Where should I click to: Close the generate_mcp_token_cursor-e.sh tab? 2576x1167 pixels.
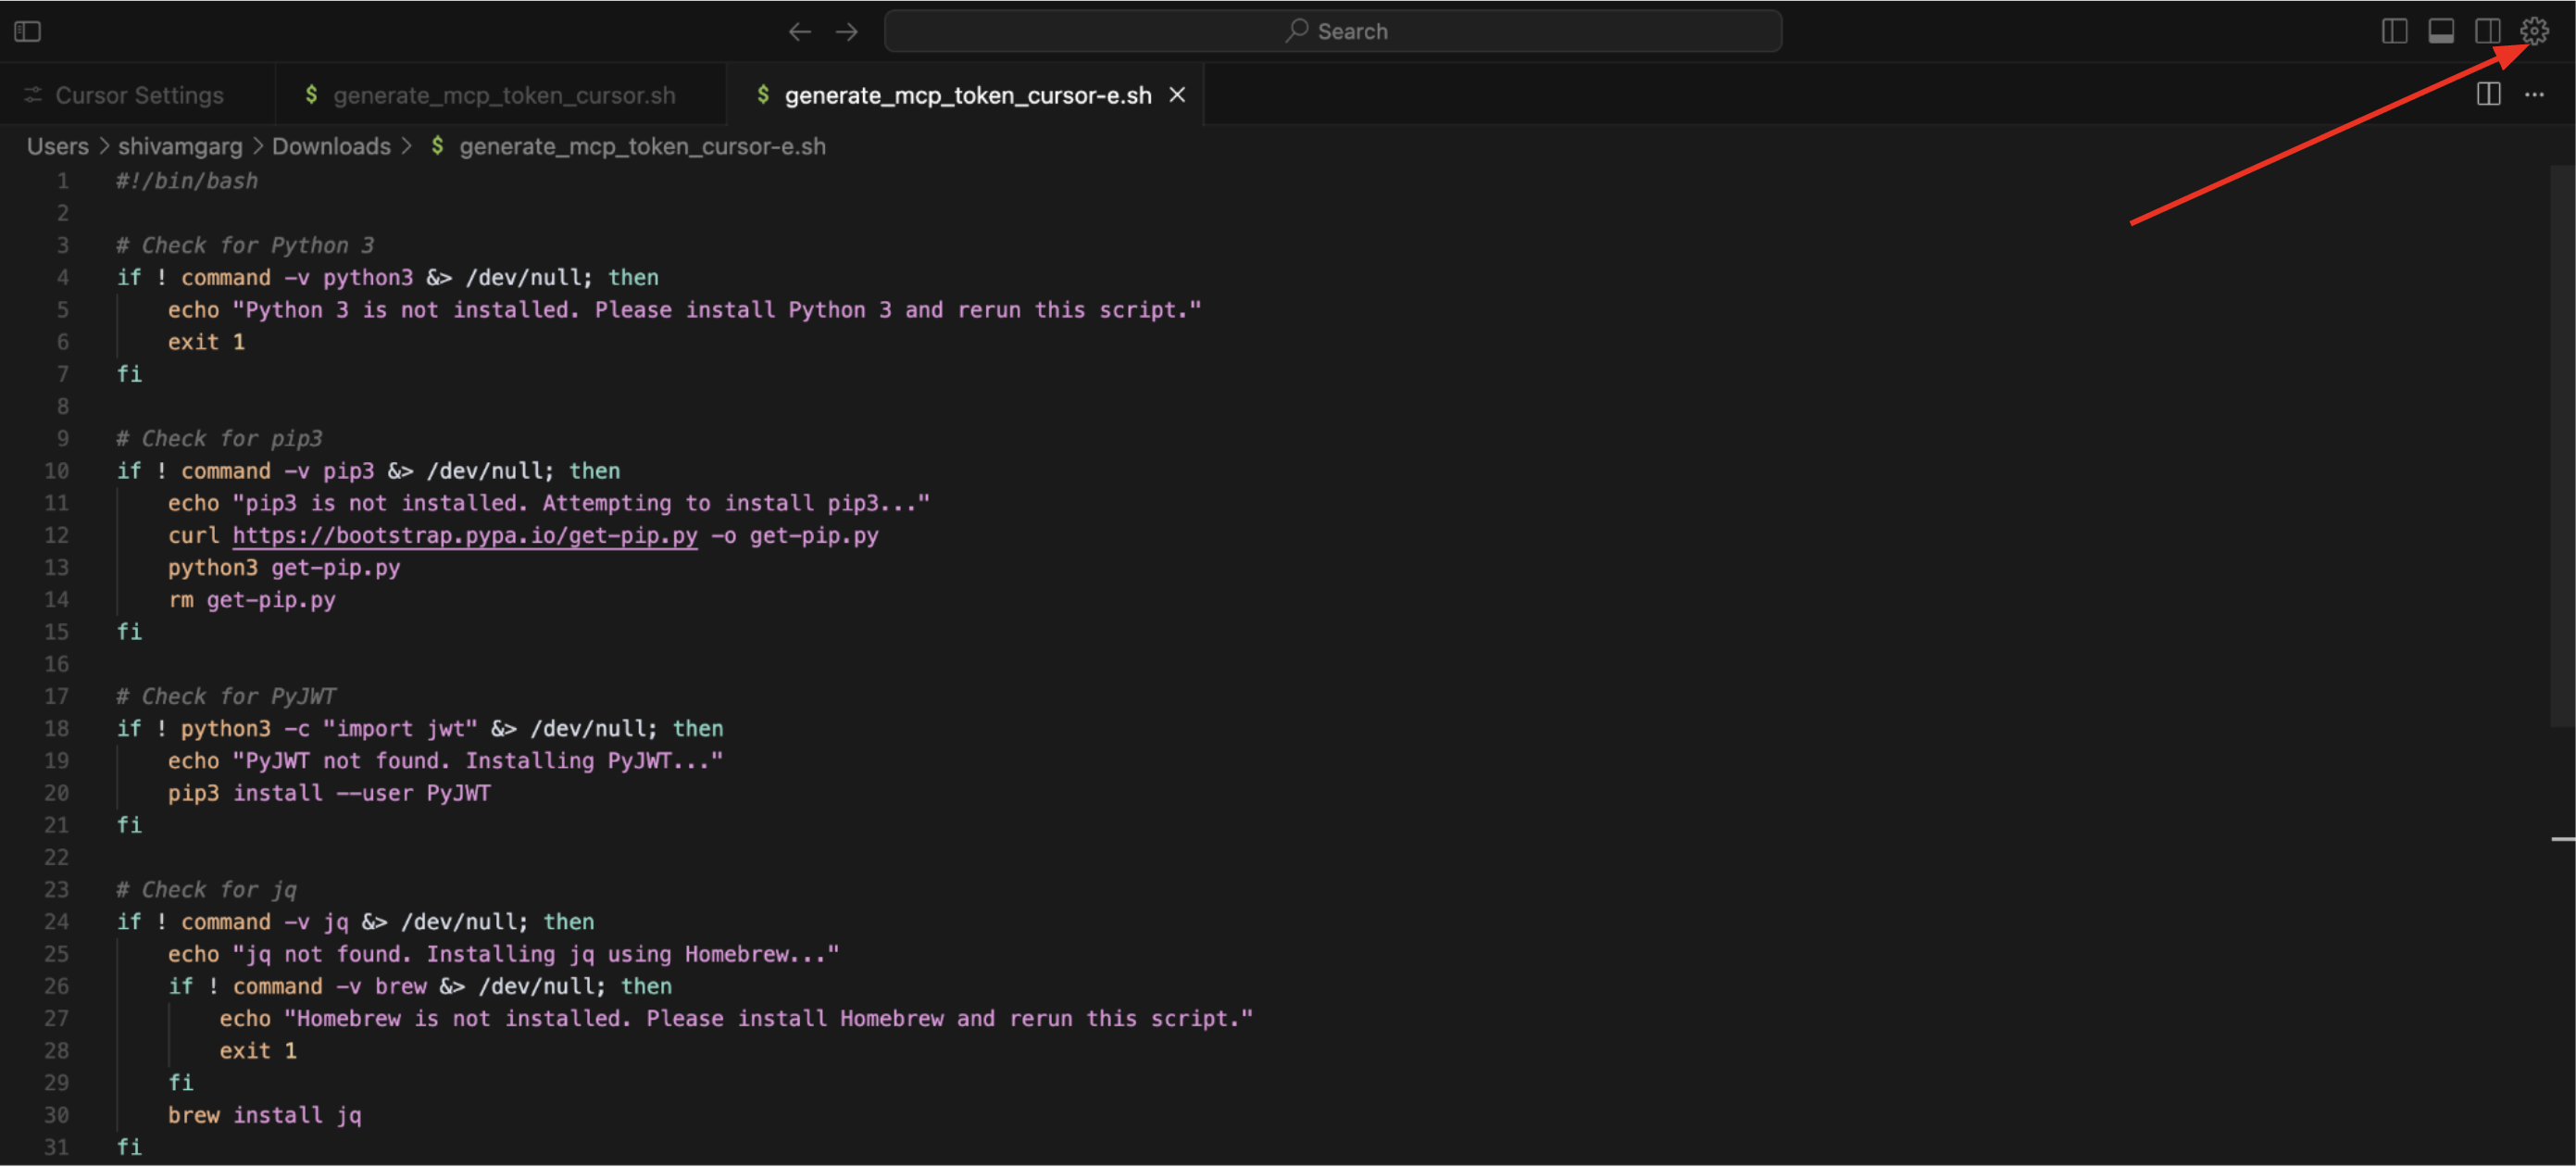1177,95
